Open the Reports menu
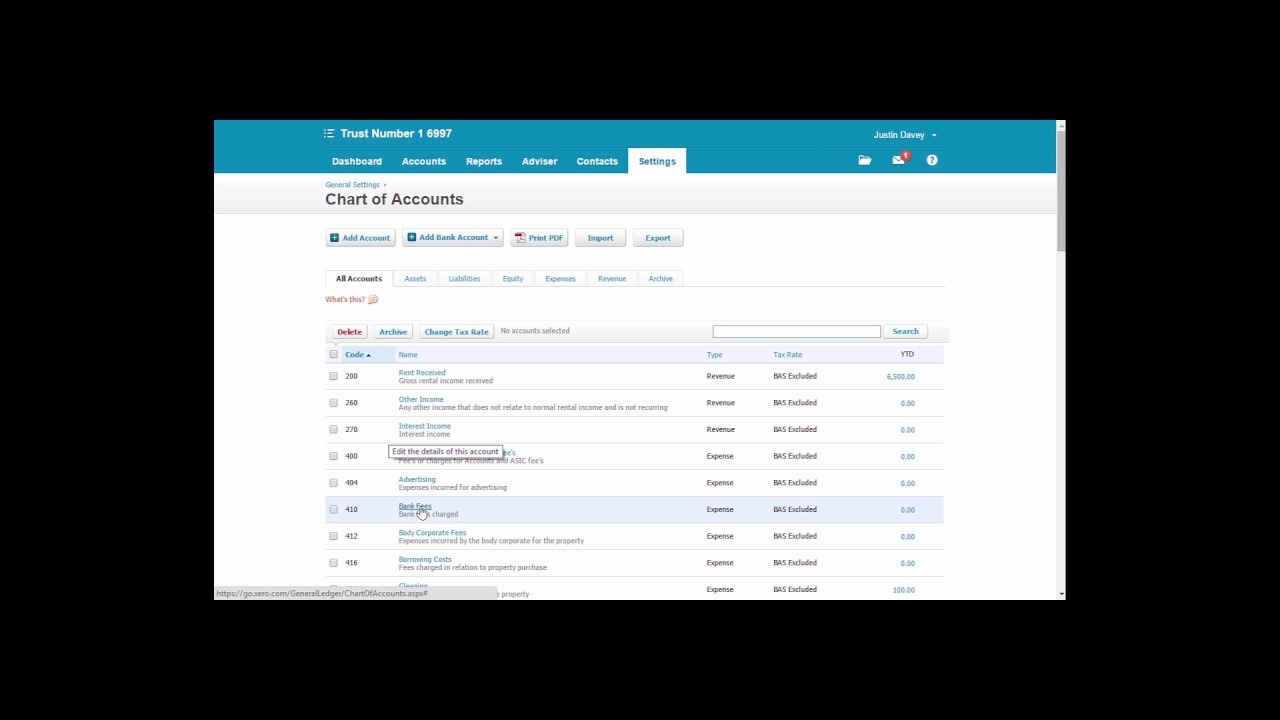The height and width of the screenshot is (720, 1280). tap(484, 161)
